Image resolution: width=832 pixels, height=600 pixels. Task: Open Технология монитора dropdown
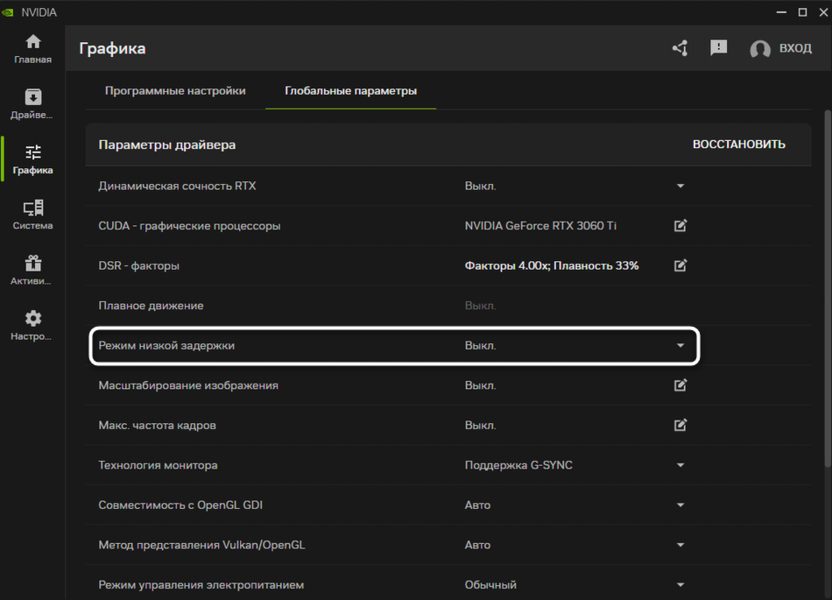680,466
